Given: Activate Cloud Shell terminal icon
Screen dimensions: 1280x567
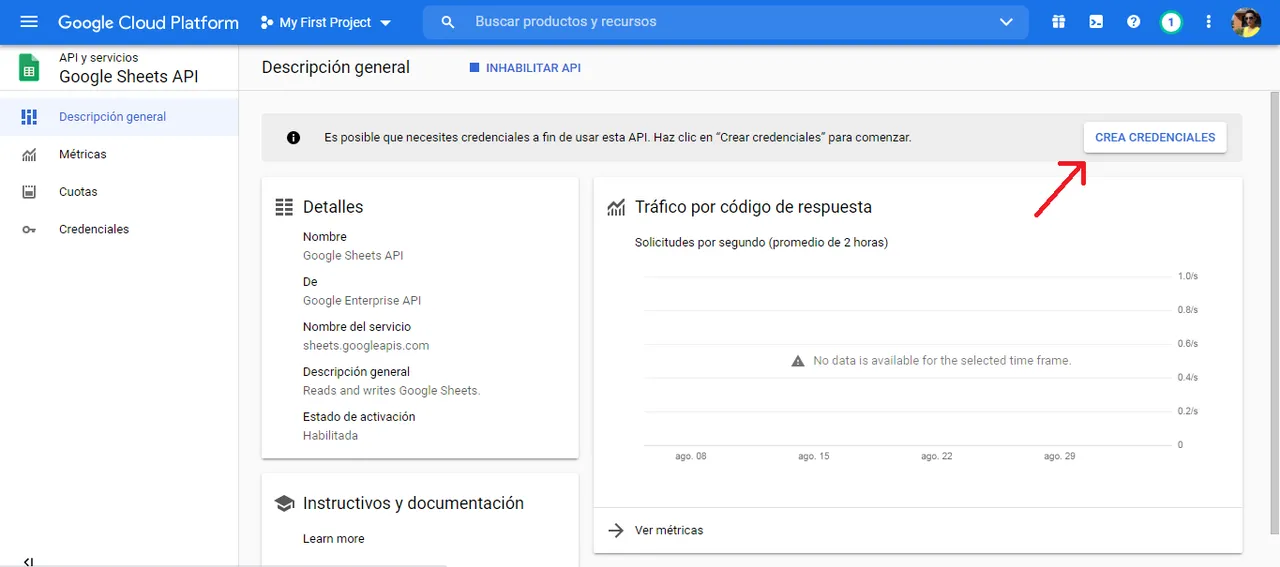Looking at the screenshot, I should 1096,22.
